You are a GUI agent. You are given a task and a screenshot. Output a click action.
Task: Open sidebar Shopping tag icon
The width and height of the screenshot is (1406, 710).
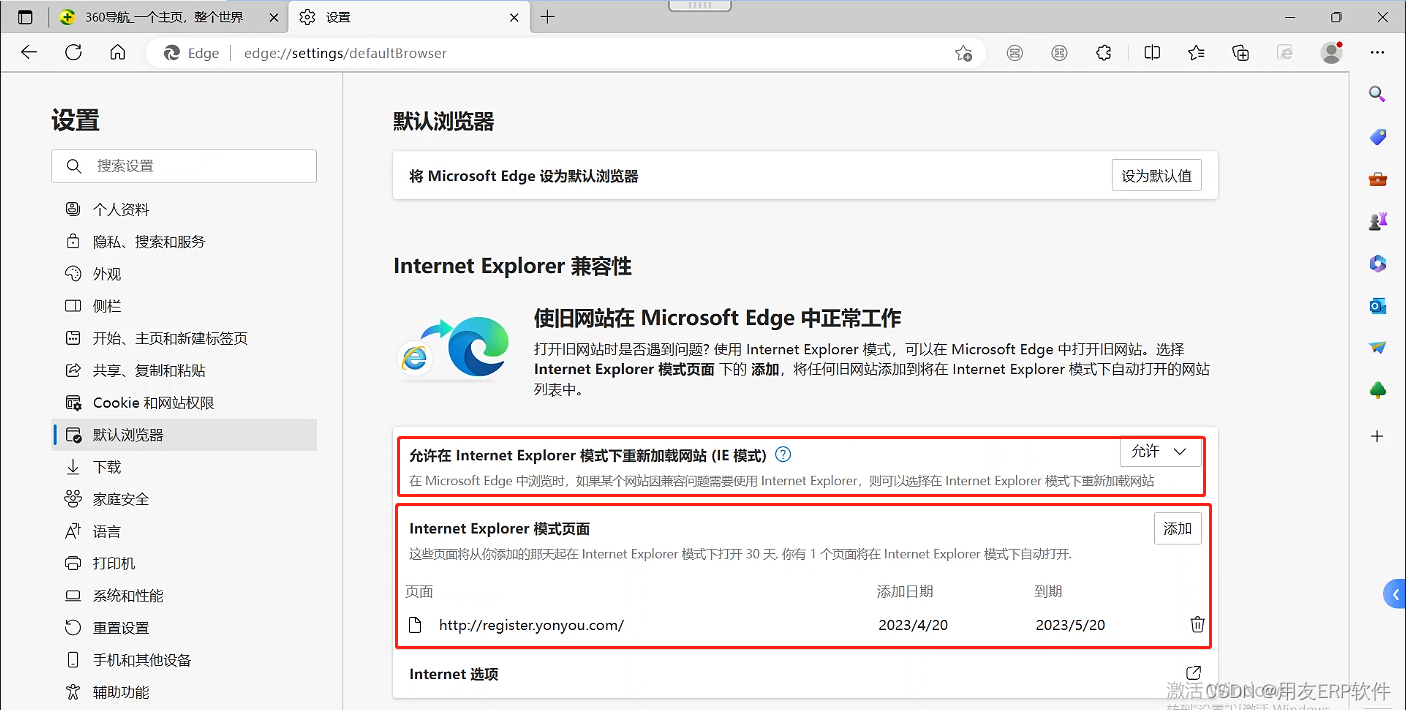click(1377, 137)
